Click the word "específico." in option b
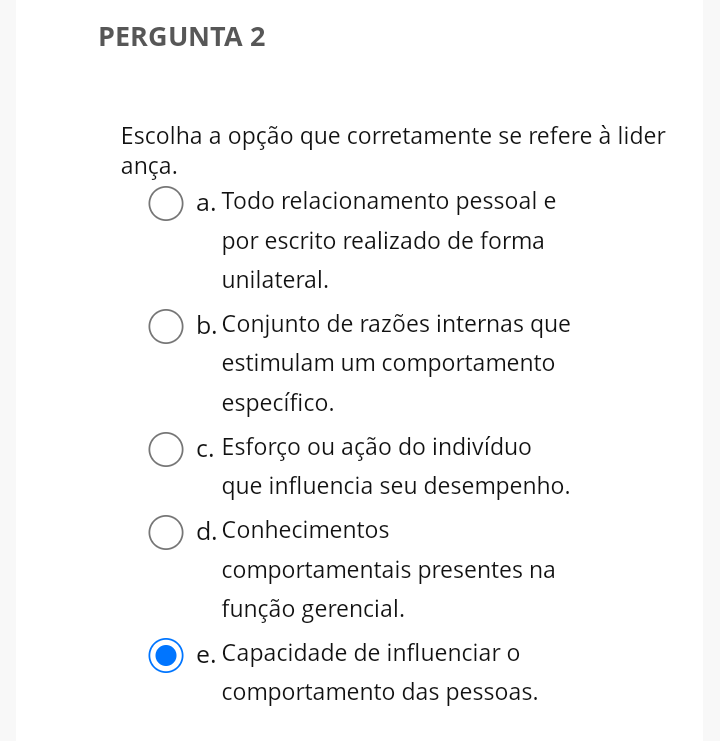This screenshot has height=741, width=720. click(278, 404)
